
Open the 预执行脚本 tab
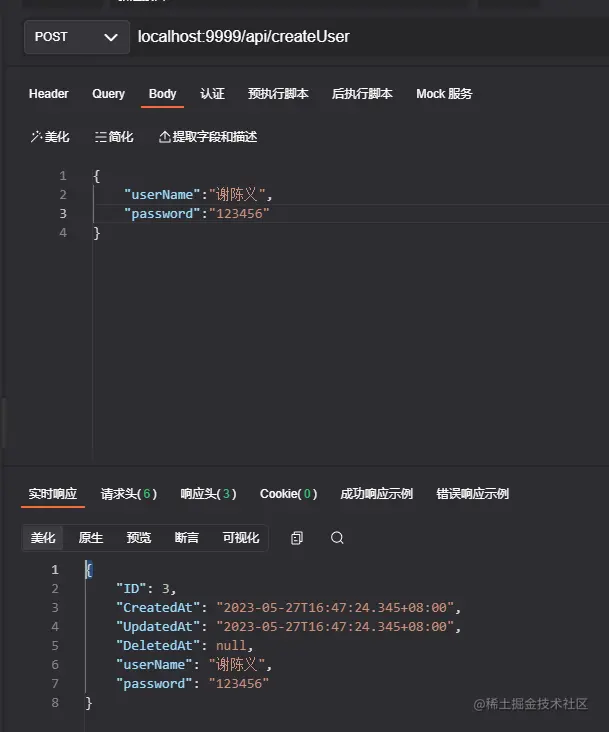tap(278, 94)
